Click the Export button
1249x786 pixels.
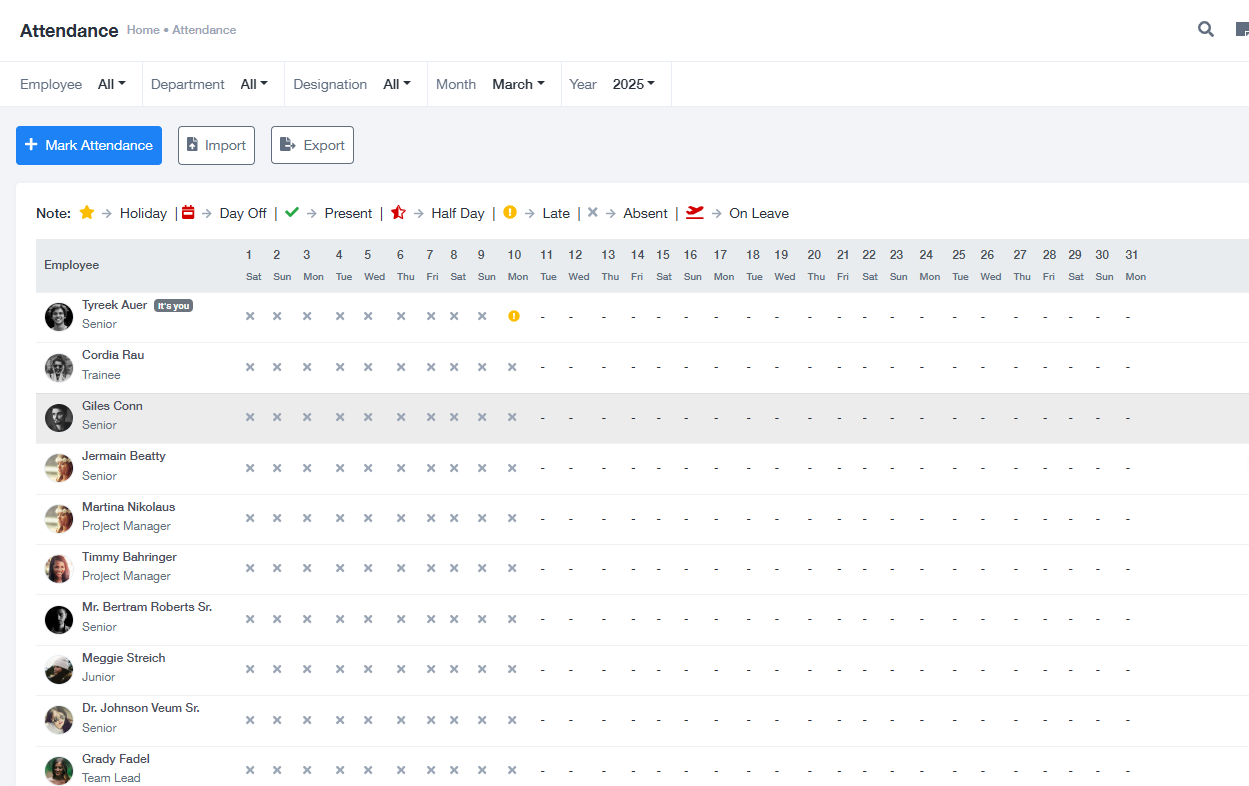pyautogui.click(x=312, y=145)
